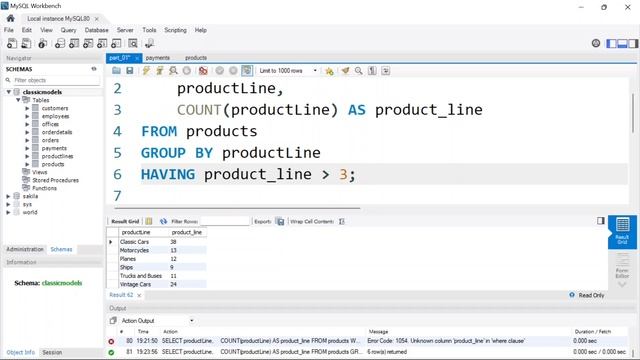Expand the sakila schema
Screen dimensions: 640x360
coord(8,196)
